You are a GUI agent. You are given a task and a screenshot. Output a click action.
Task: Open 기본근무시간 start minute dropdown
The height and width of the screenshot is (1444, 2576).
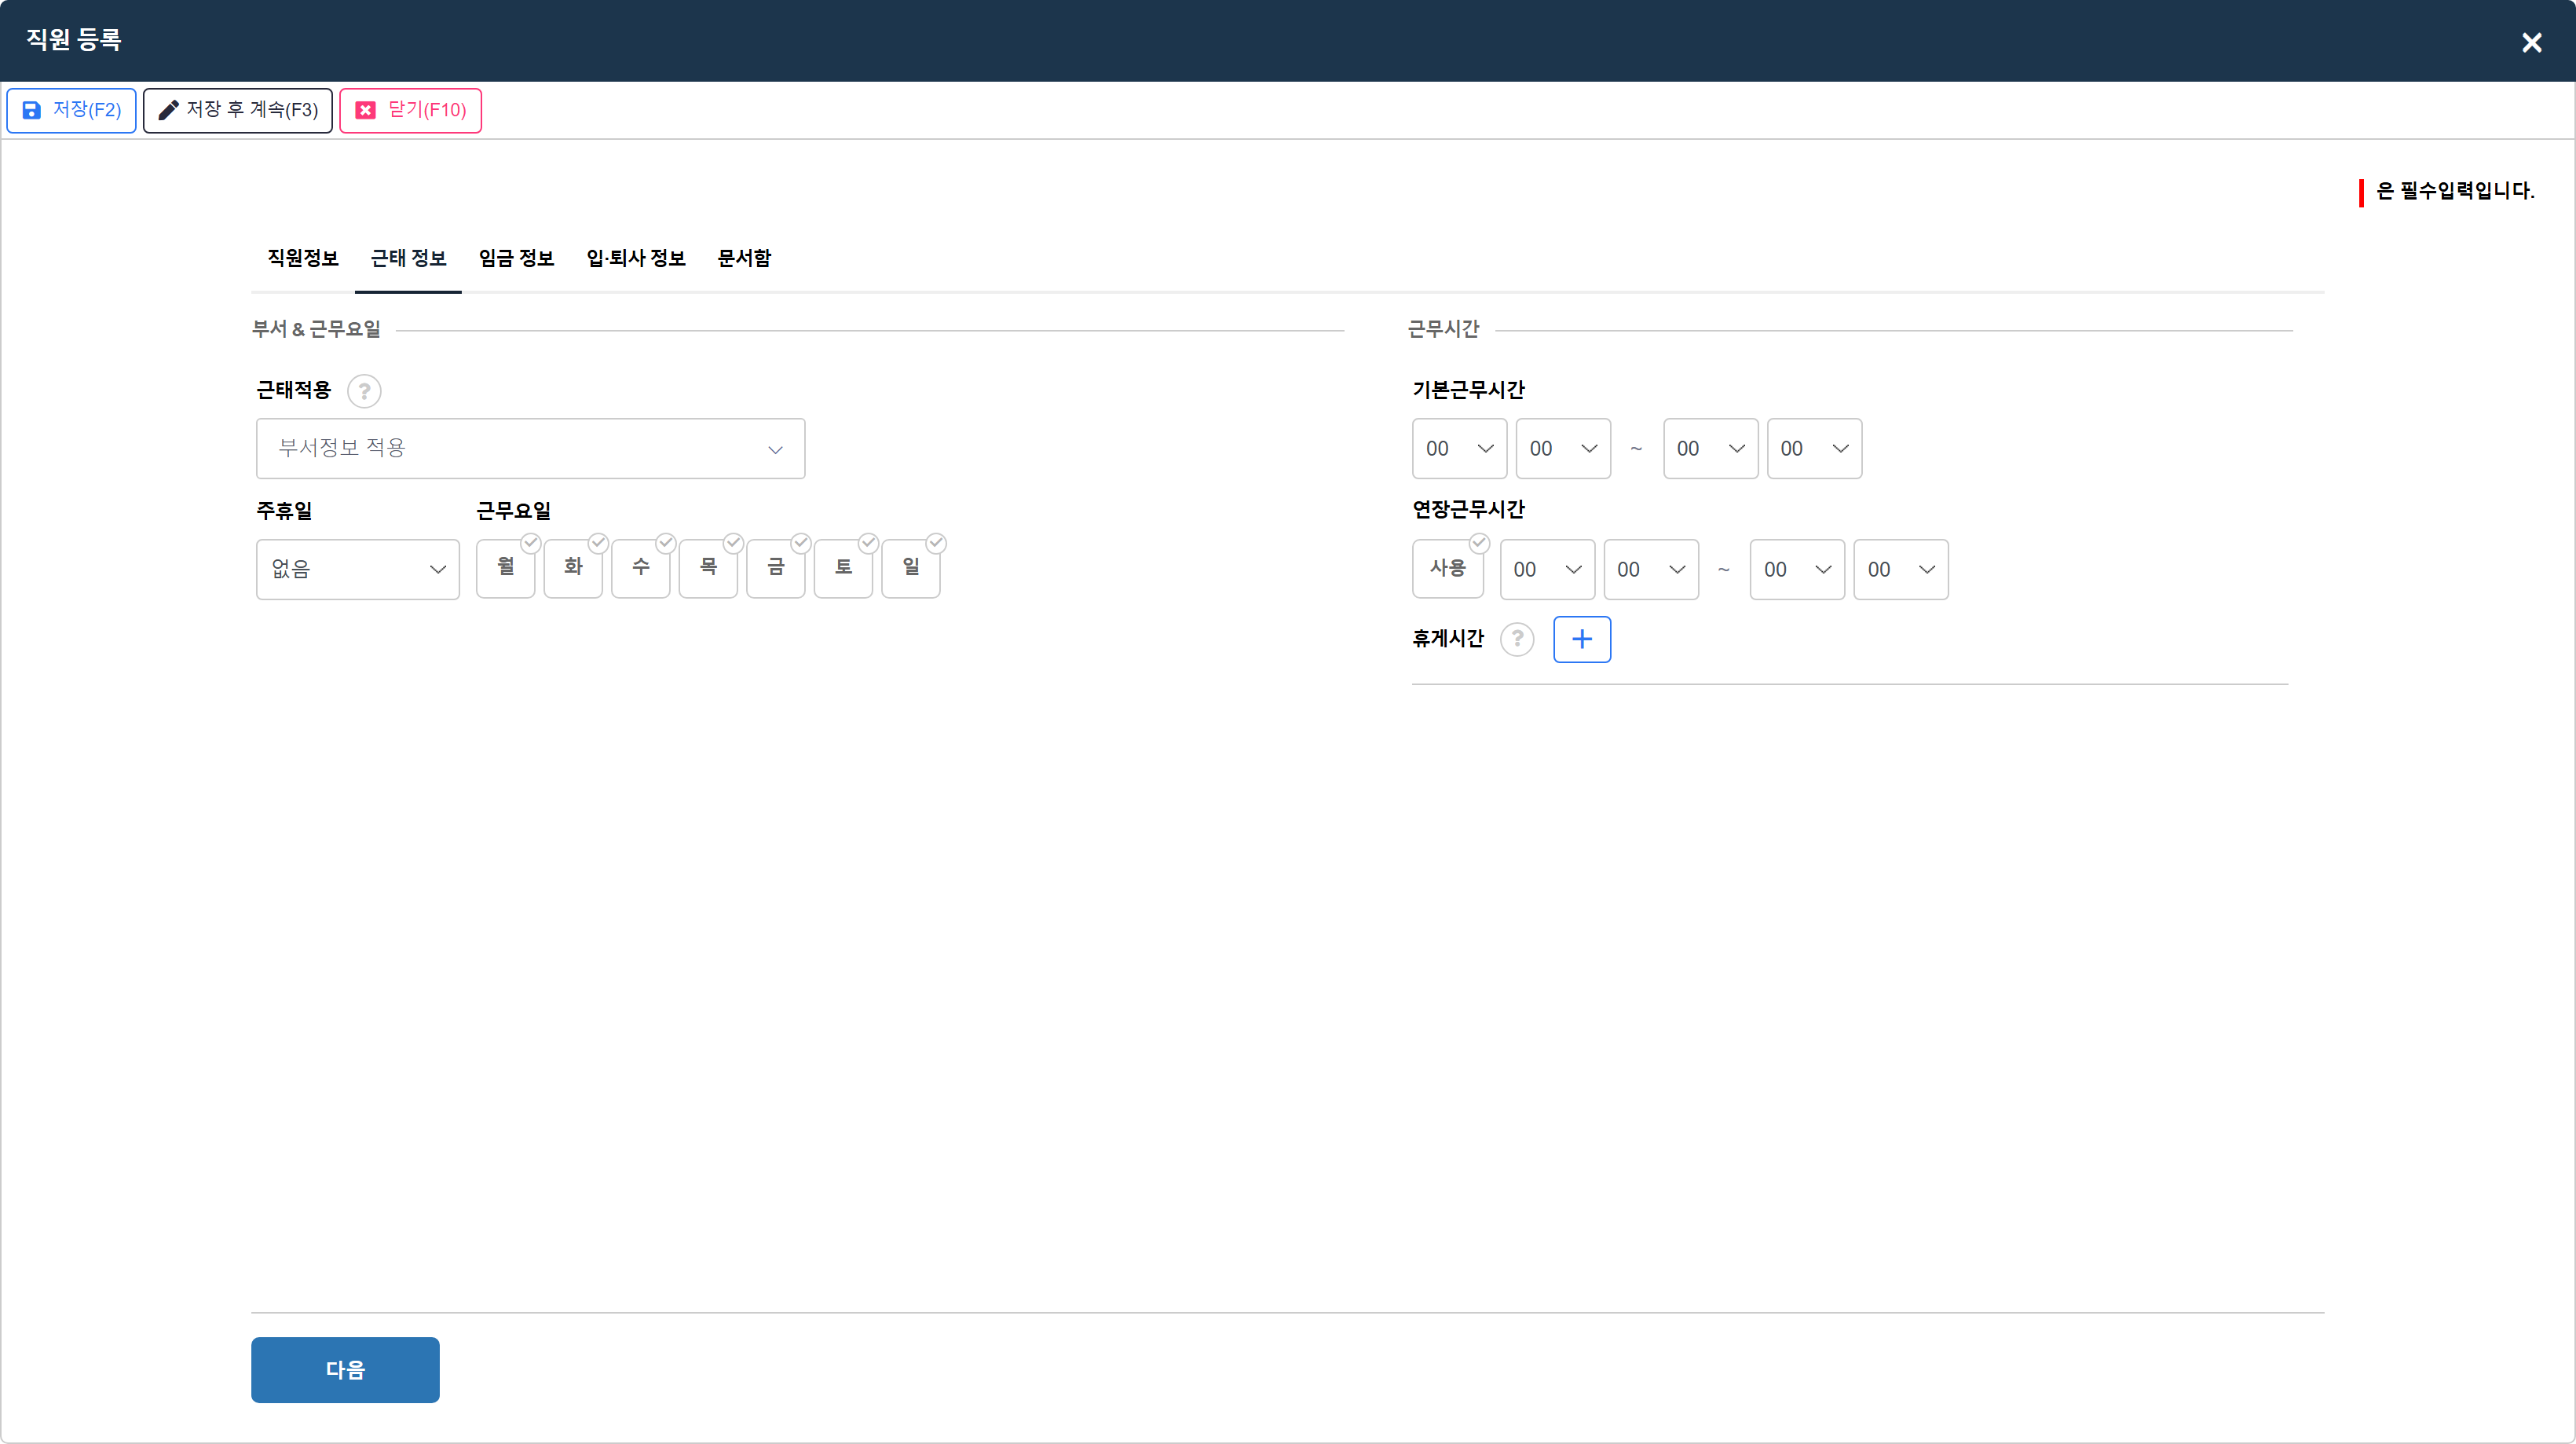point(1564,449)
